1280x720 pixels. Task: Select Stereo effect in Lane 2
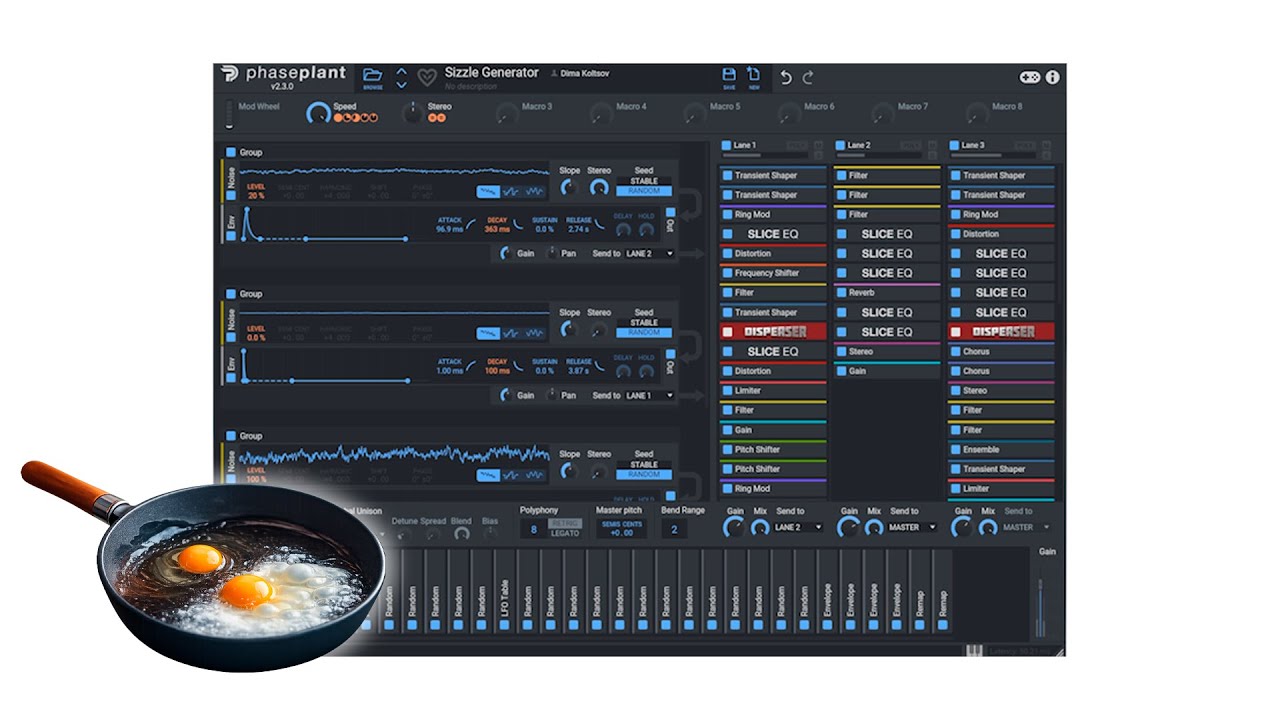[x=887, y=352]
